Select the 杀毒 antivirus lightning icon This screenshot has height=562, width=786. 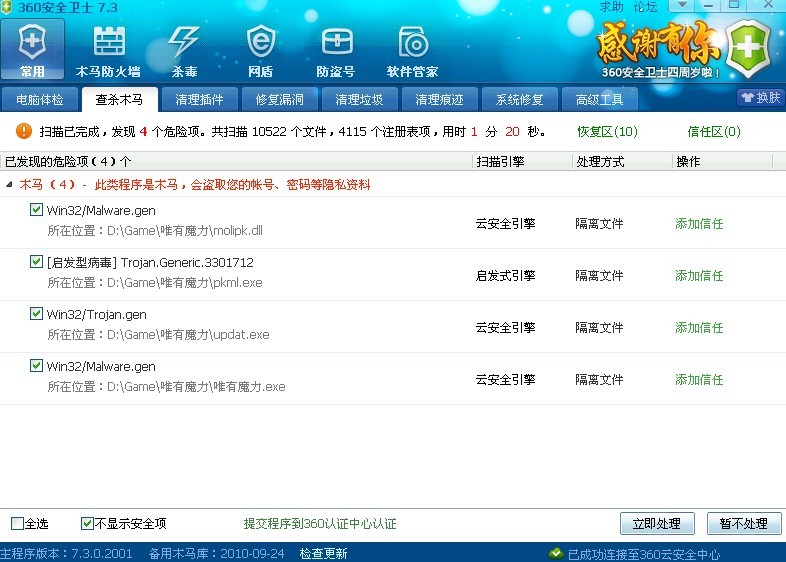pos(185,50)
